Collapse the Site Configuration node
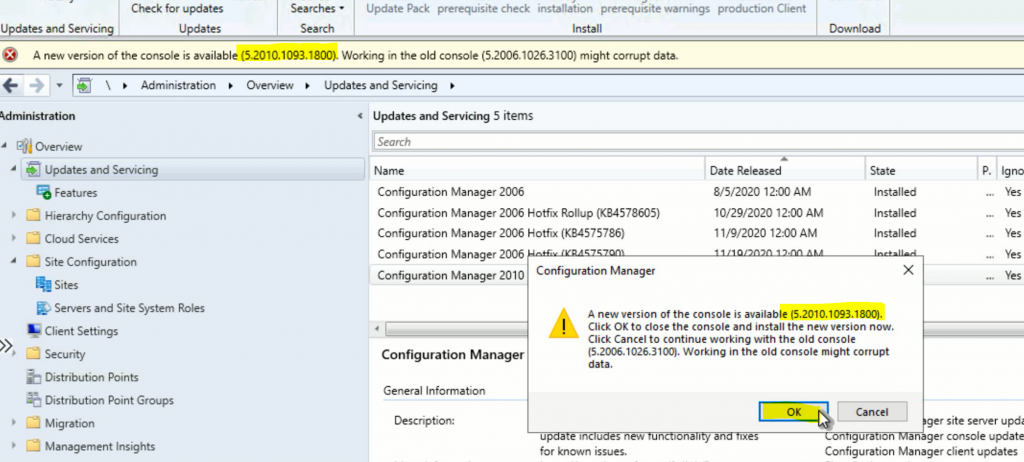Viewport: 1024px width, 462px height. tap(14, 261)
